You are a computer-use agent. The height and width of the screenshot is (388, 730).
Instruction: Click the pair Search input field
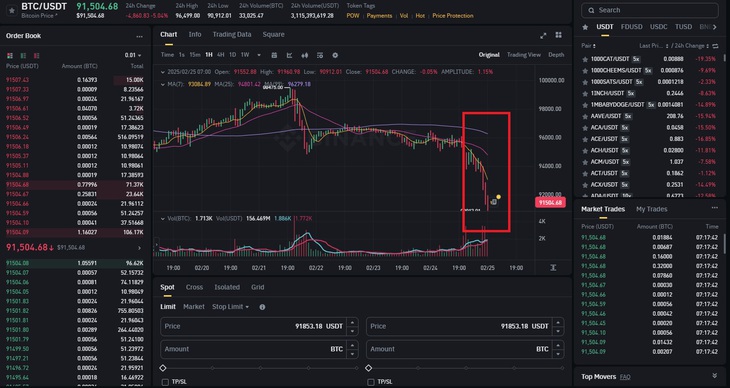(650, 10)
